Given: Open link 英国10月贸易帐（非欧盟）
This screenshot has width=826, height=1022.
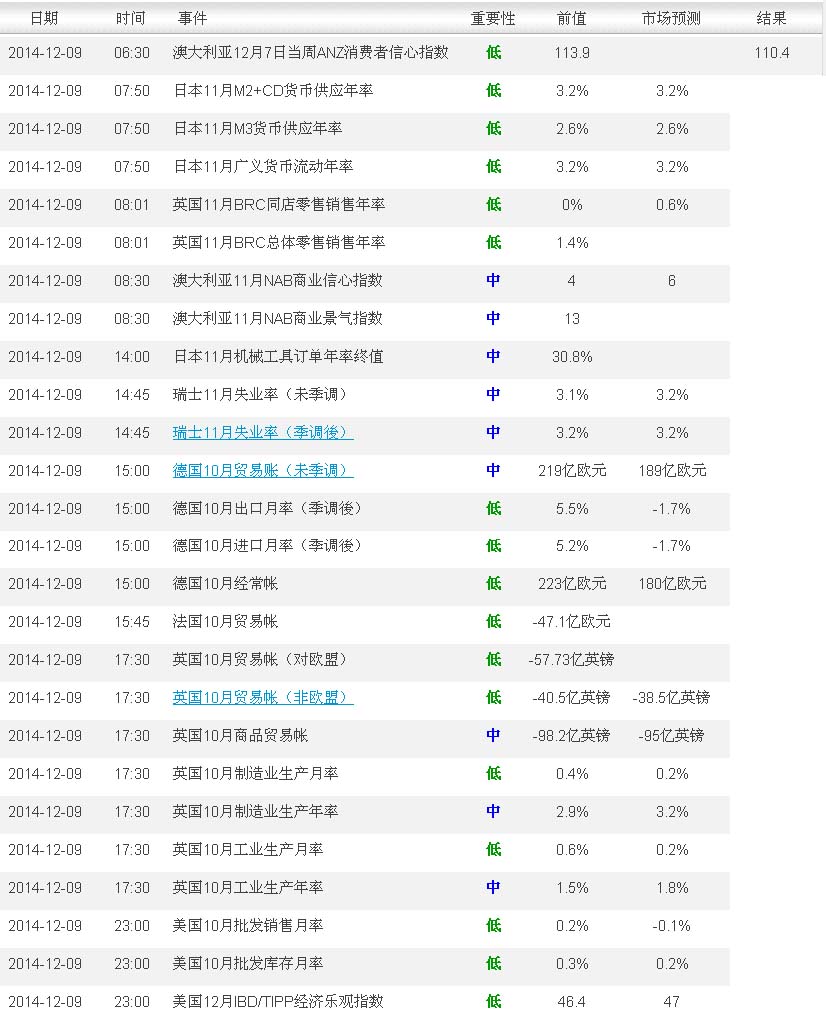Looking at the screenshot, I should pyautogui.click(x=263, y=697).
